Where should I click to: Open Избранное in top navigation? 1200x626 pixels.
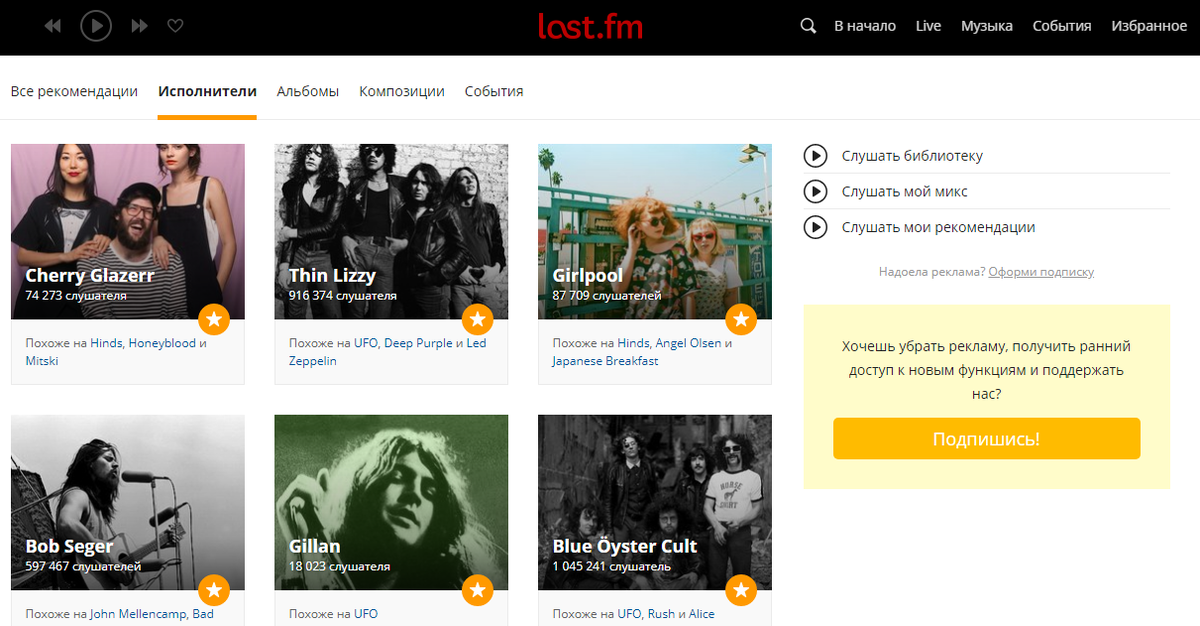(1149, 26)
